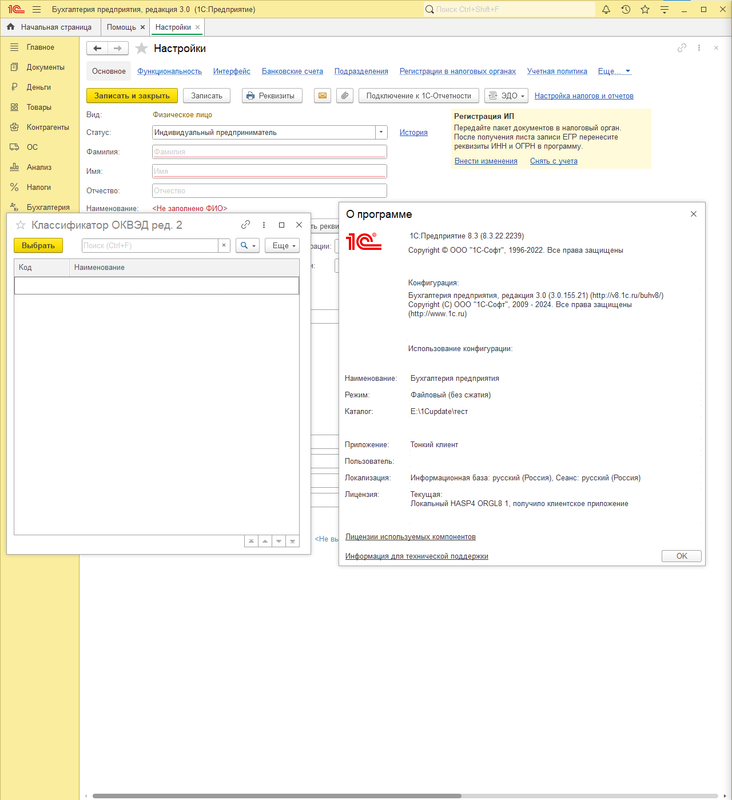Open Контрагенты section in sidebar
The image size is (732, 800).
[x=47, y=127]
